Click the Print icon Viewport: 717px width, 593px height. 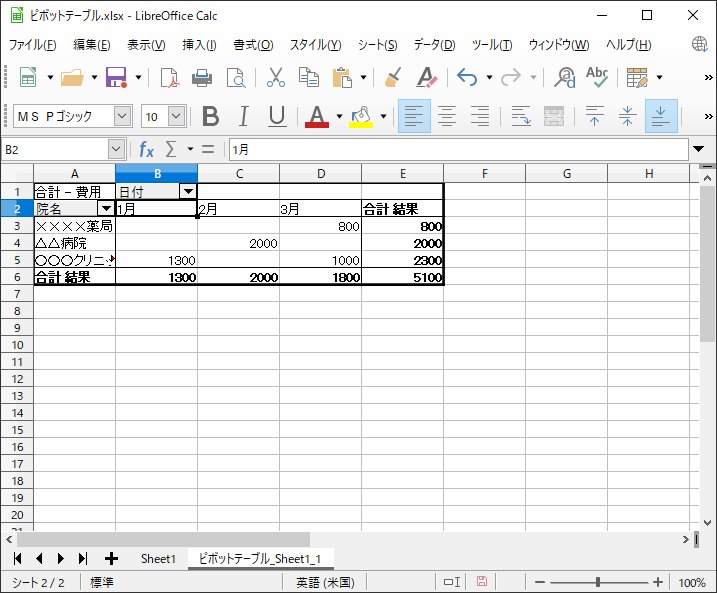[202, 77]
